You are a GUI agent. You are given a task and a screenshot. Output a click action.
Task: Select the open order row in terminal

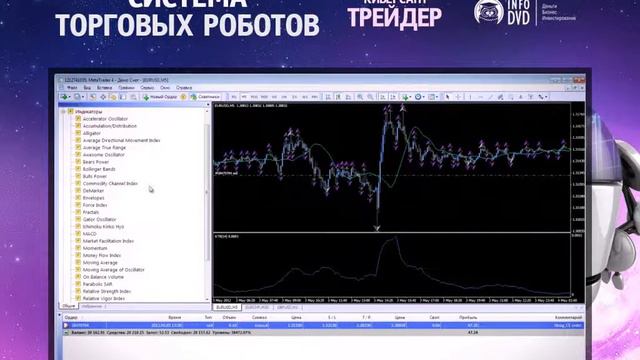(322, 325)
